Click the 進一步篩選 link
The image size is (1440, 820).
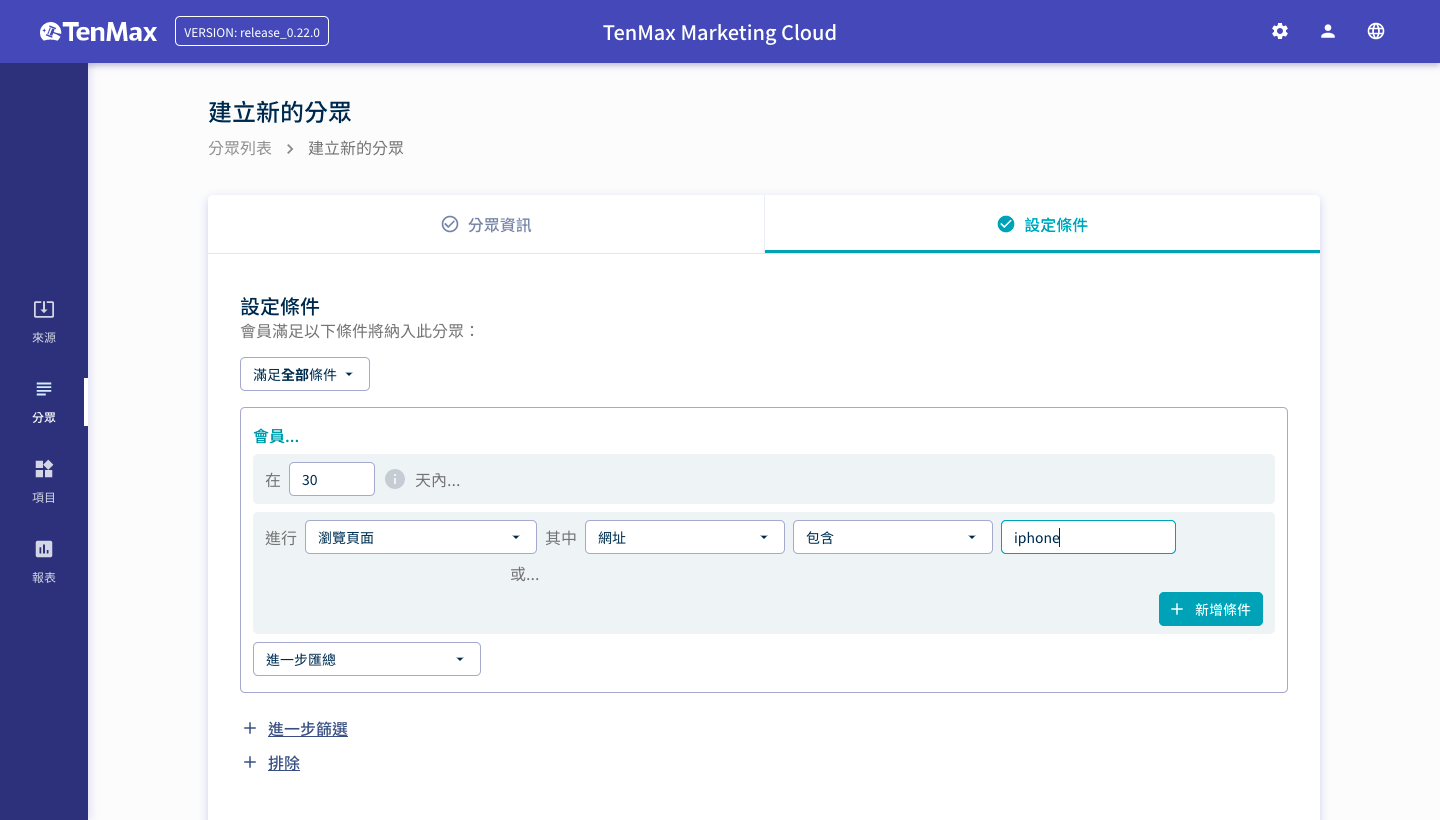[x=308, y=729]
